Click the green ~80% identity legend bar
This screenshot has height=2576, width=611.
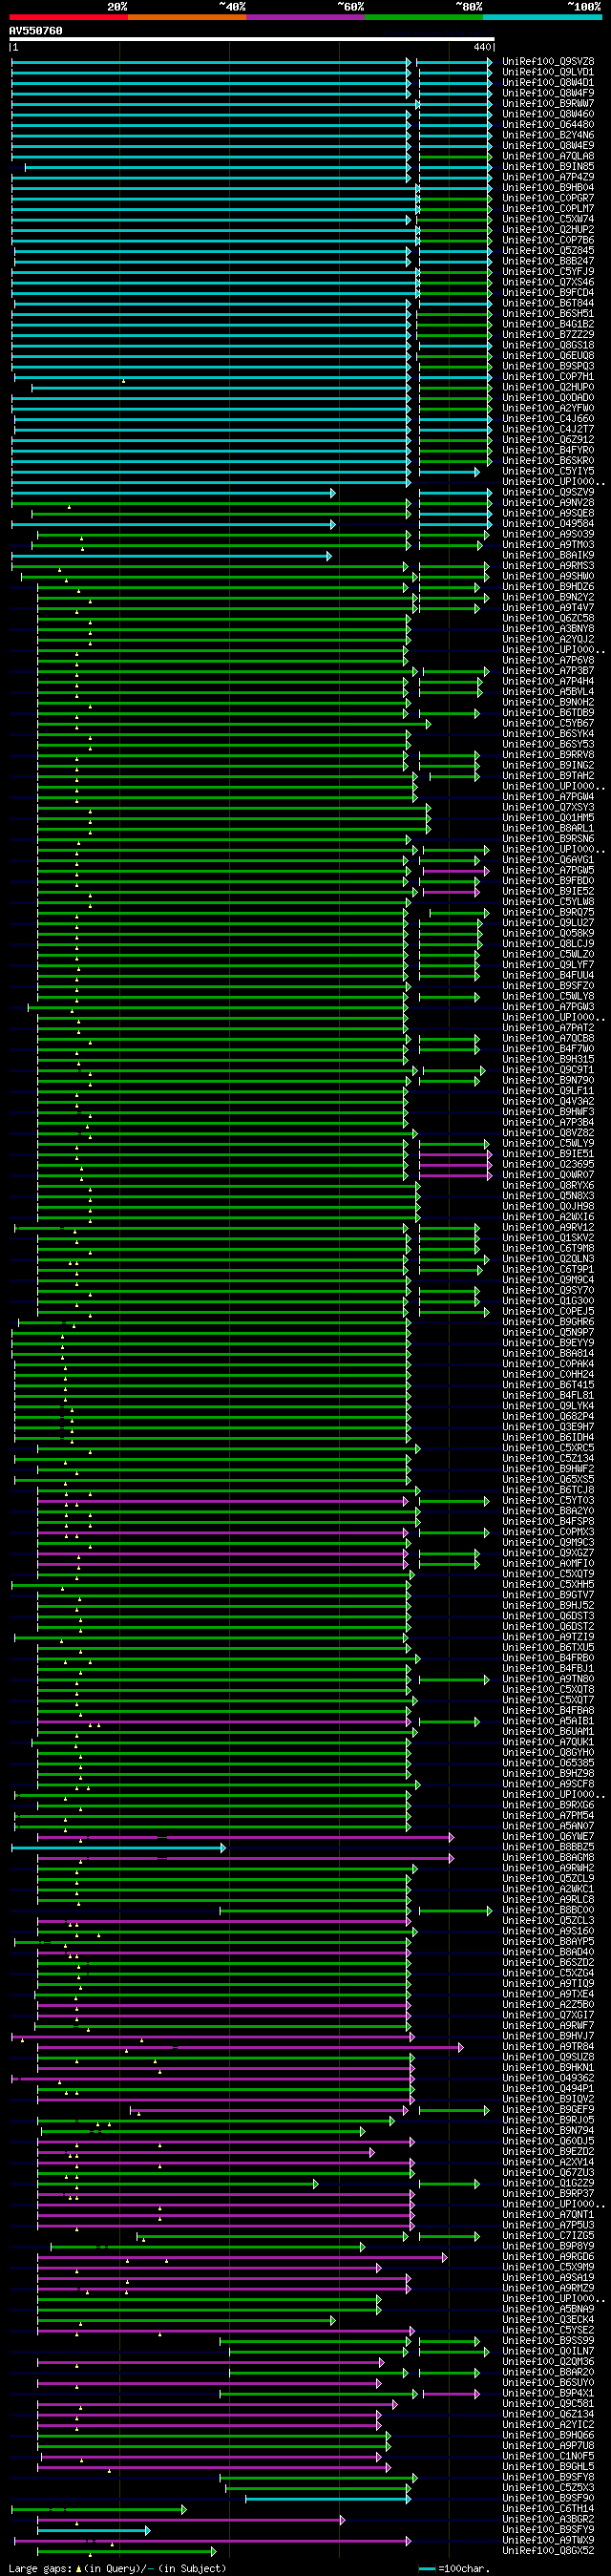pyautogui.click(x=424, y=17)
